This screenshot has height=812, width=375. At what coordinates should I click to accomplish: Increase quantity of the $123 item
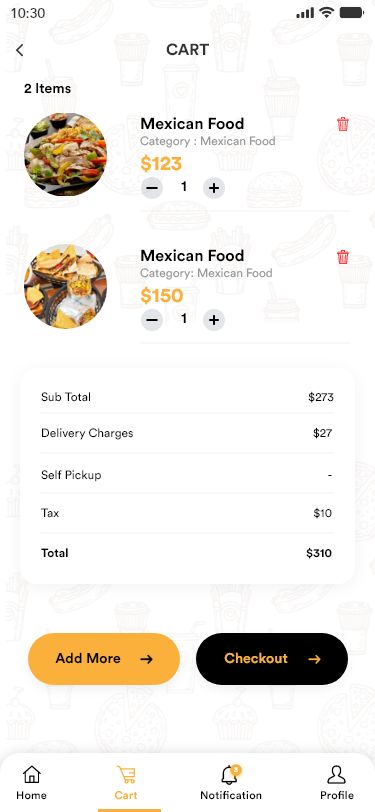tap(214, 187)
